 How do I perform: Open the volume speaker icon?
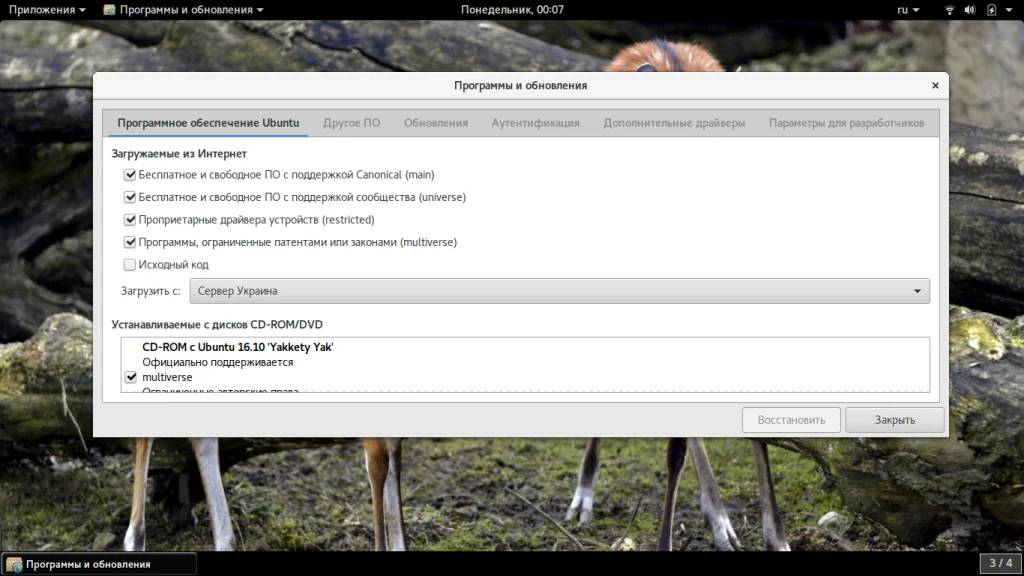[970, 10]
